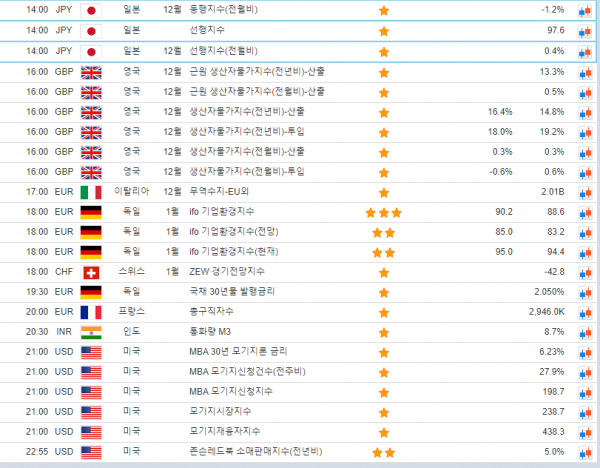
Task: Open MBA 30년 모기지론 금리 event
Action: click(238, 352)
